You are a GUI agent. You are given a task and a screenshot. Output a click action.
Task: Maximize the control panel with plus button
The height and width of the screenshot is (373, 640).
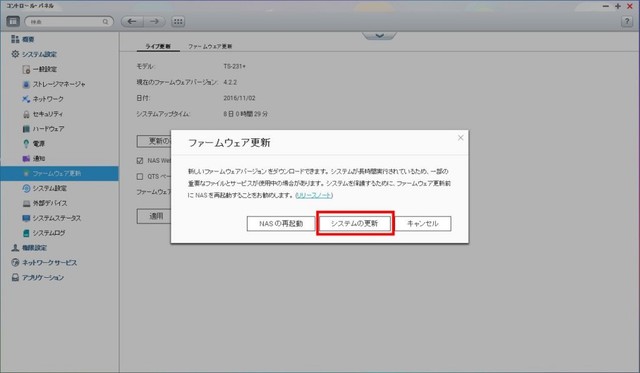pyautogui.click(x=618, y=6)
